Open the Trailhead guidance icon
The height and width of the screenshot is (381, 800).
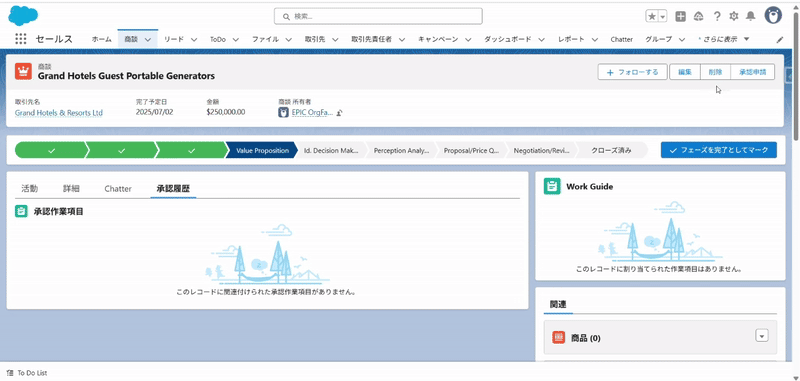coord(698,16)
